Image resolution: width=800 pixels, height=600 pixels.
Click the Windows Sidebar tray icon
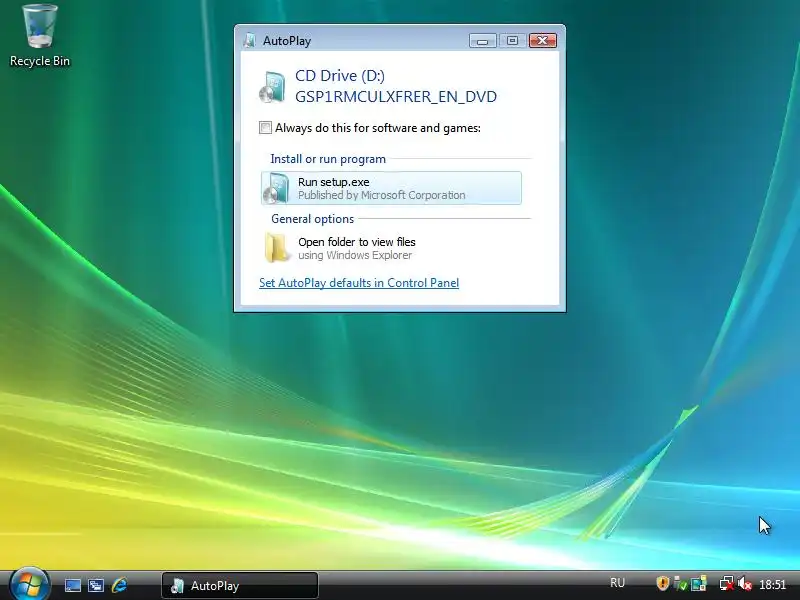tap(698, 583)
